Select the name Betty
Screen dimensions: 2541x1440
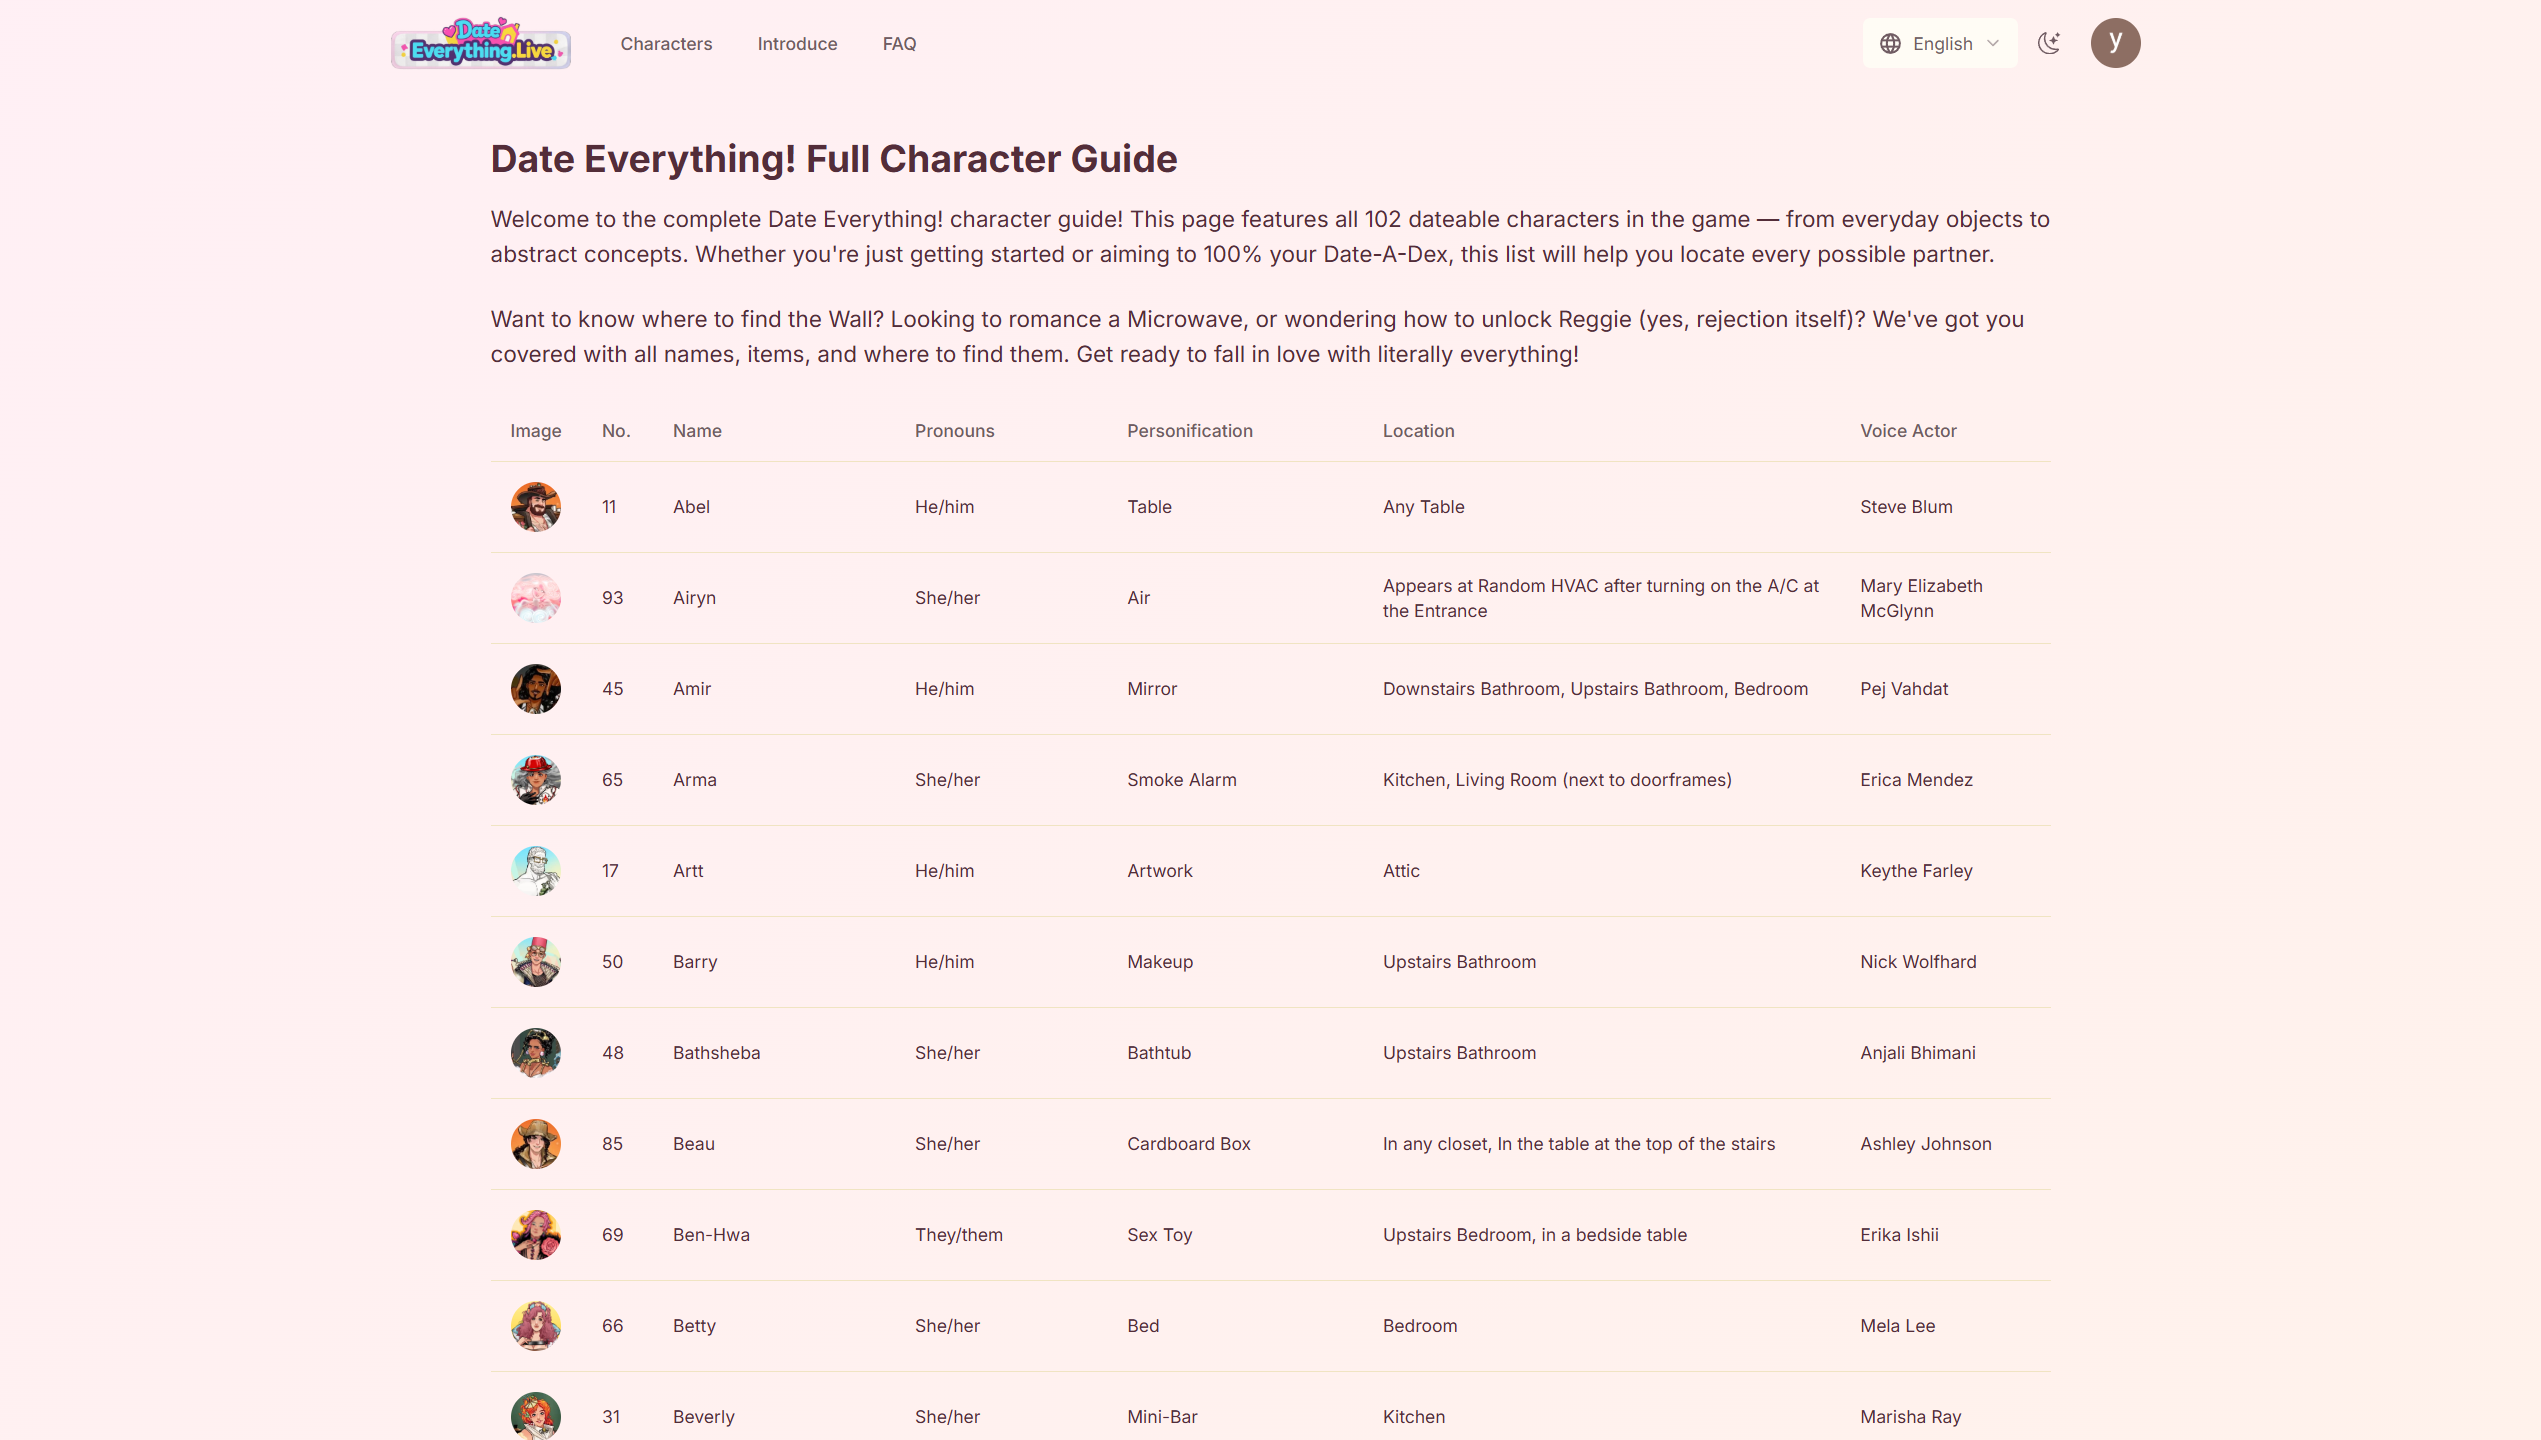(694, 1326)
